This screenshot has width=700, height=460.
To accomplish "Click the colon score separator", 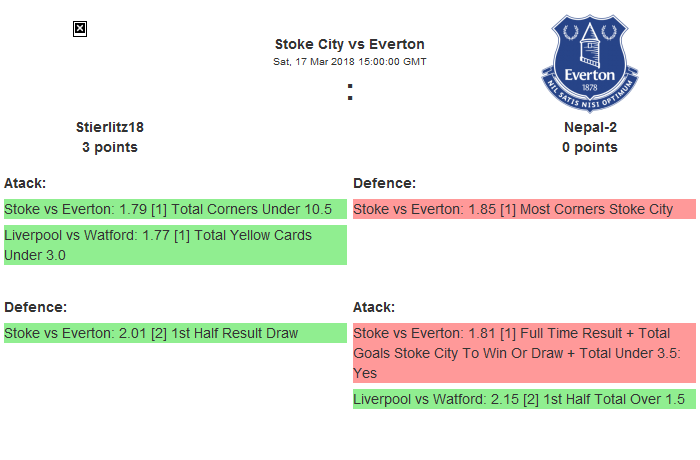I will coord(350,92).
